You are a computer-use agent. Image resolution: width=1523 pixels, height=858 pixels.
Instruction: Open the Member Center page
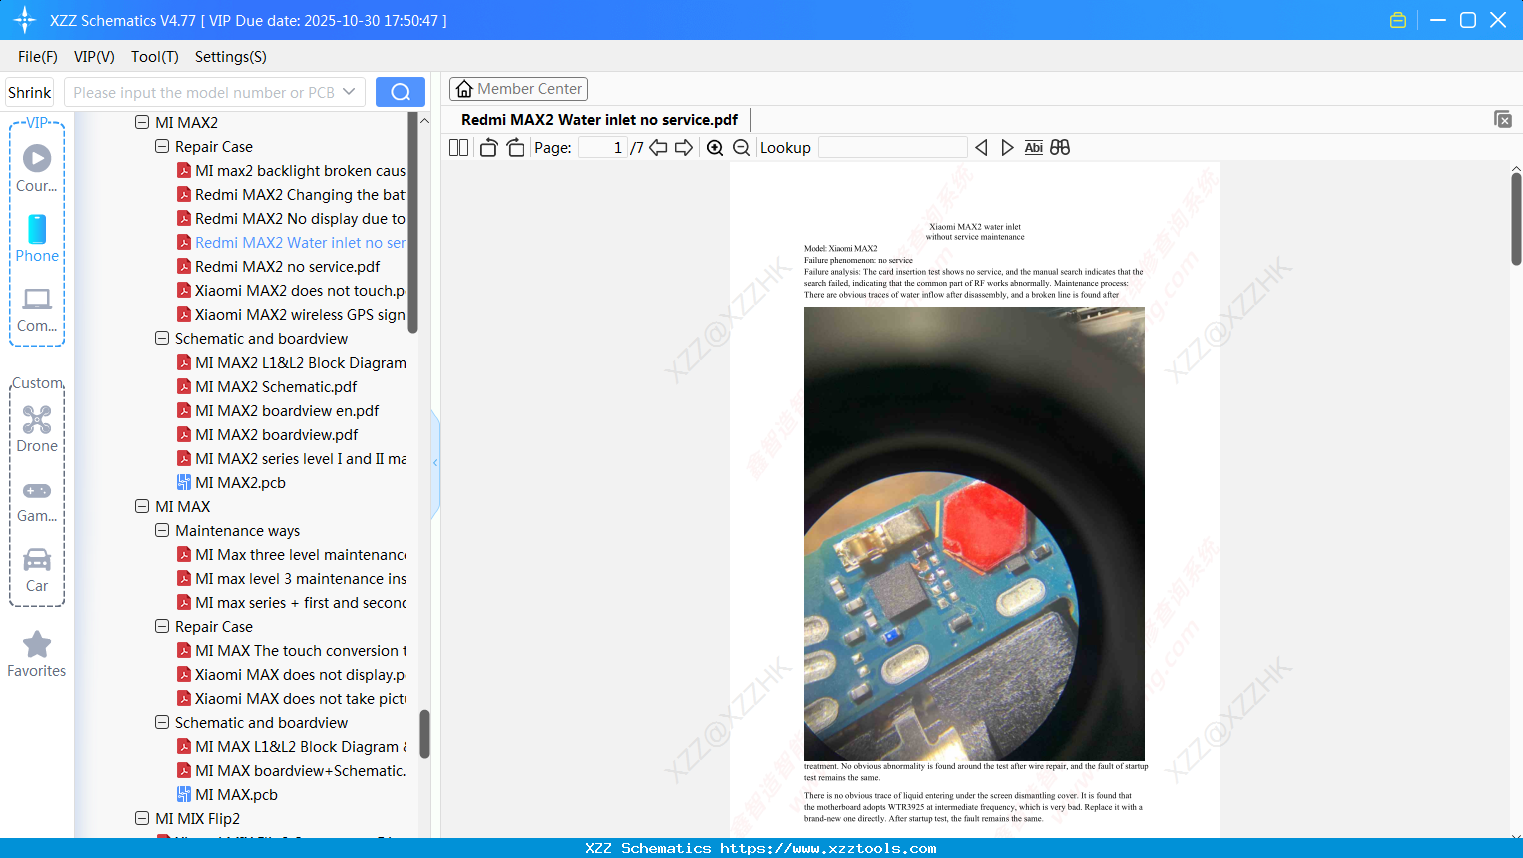[x=518, y=88]
